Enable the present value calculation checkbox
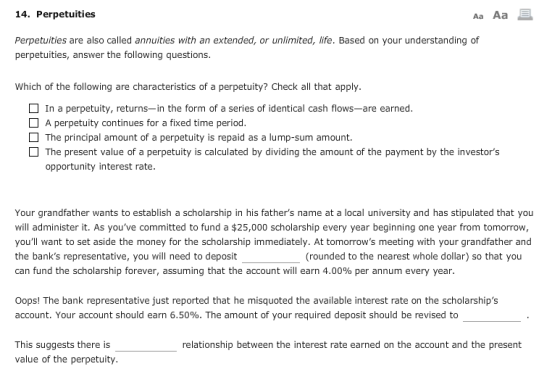The image size is (560, 382). (x=34, y=152)
